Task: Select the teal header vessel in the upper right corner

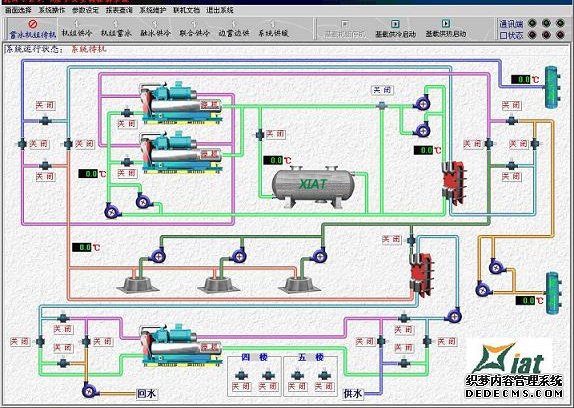Action: [x=552, y=87]
